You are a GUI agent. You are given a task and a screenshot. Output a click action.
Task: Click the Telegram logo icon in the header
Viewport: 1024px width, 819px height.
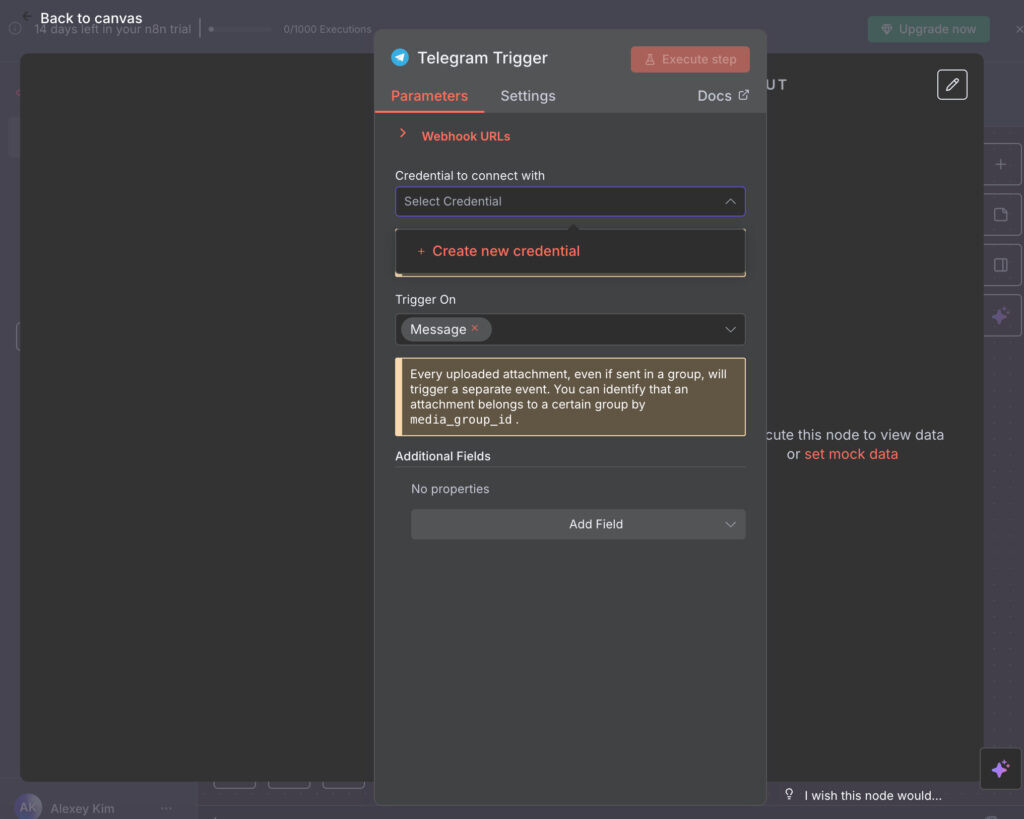tap(400, 58)
